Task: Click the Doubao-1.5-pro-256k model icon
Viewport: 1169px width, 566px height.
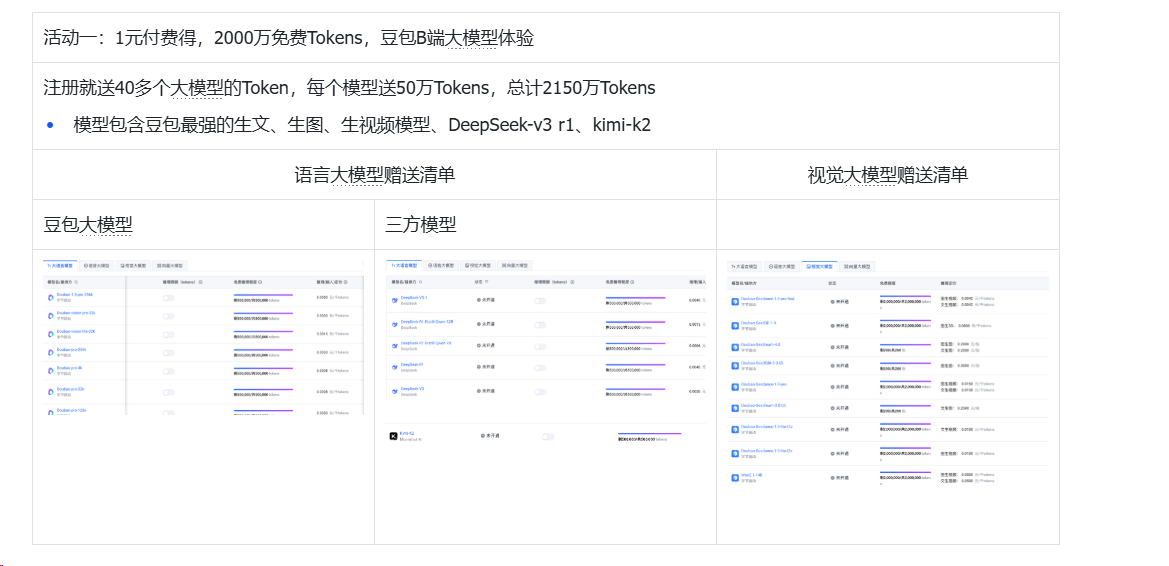Action: pyautogui.click(x=51, y=298)
